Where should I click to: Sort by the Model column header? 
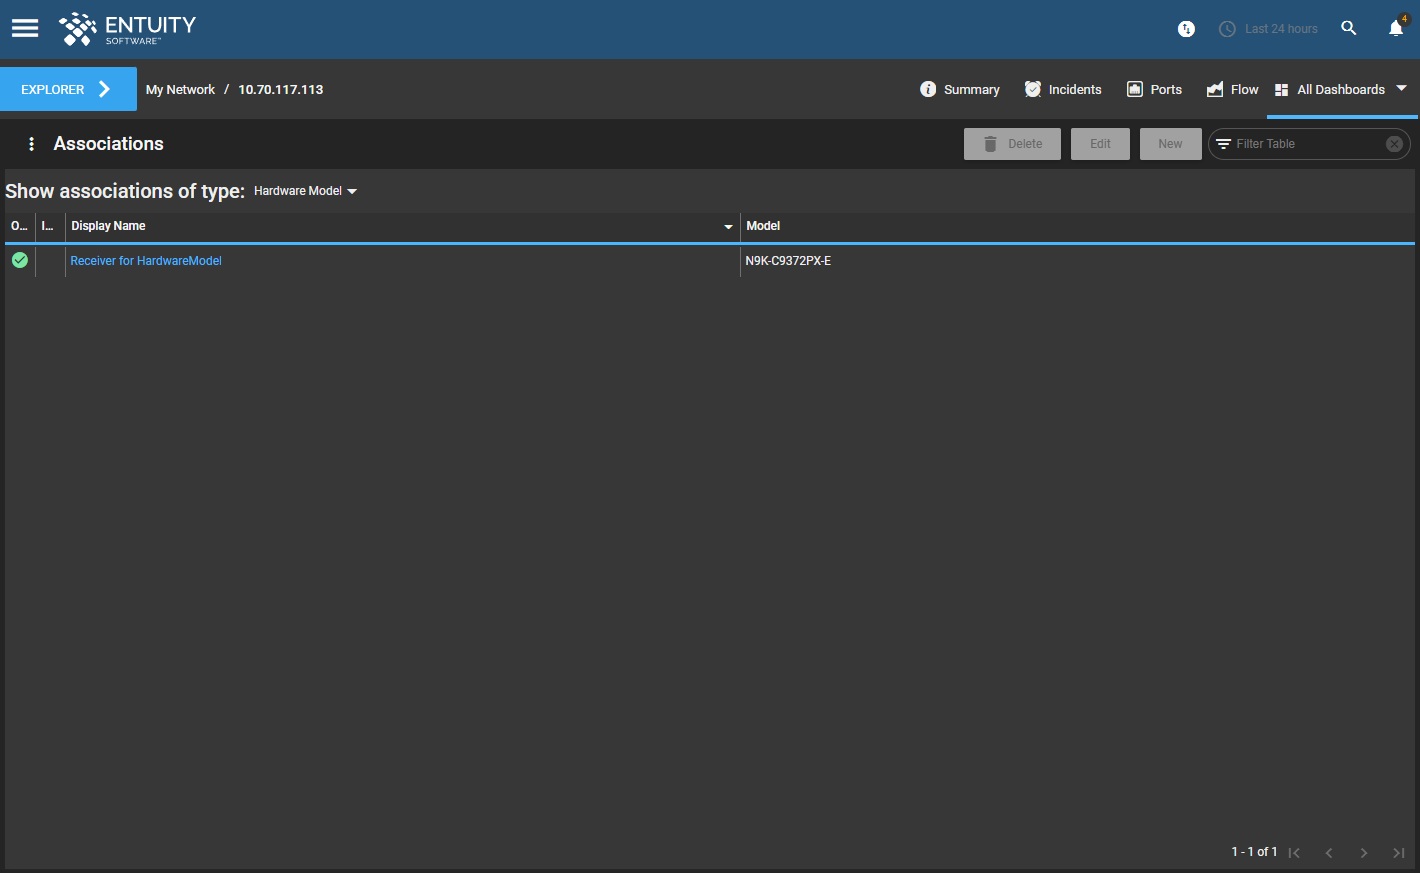coord(763,226)
